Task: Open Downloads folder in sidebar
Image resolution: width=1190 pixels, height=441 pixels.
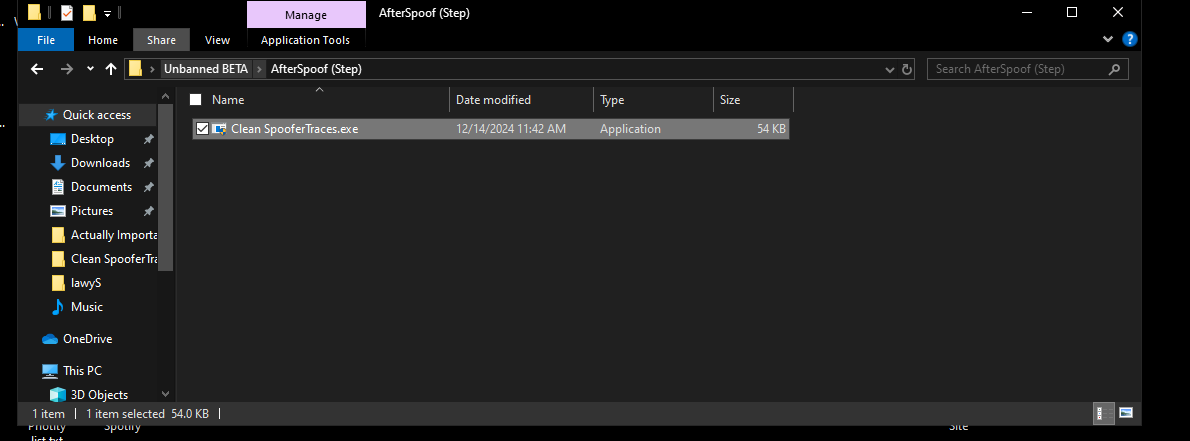Action: pos(100,163)
